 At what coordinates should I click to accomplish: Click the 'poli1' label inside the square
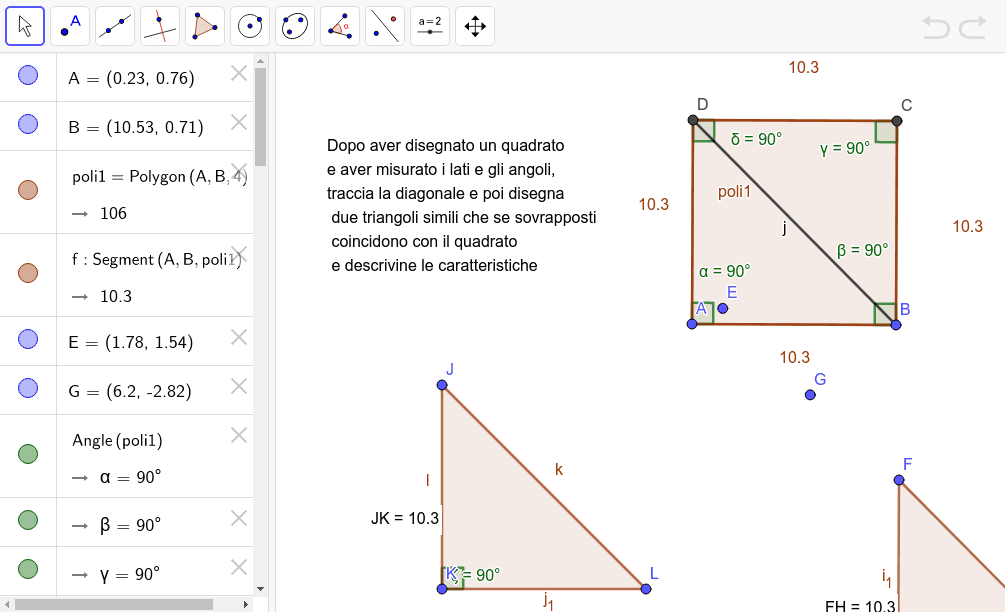734,191
